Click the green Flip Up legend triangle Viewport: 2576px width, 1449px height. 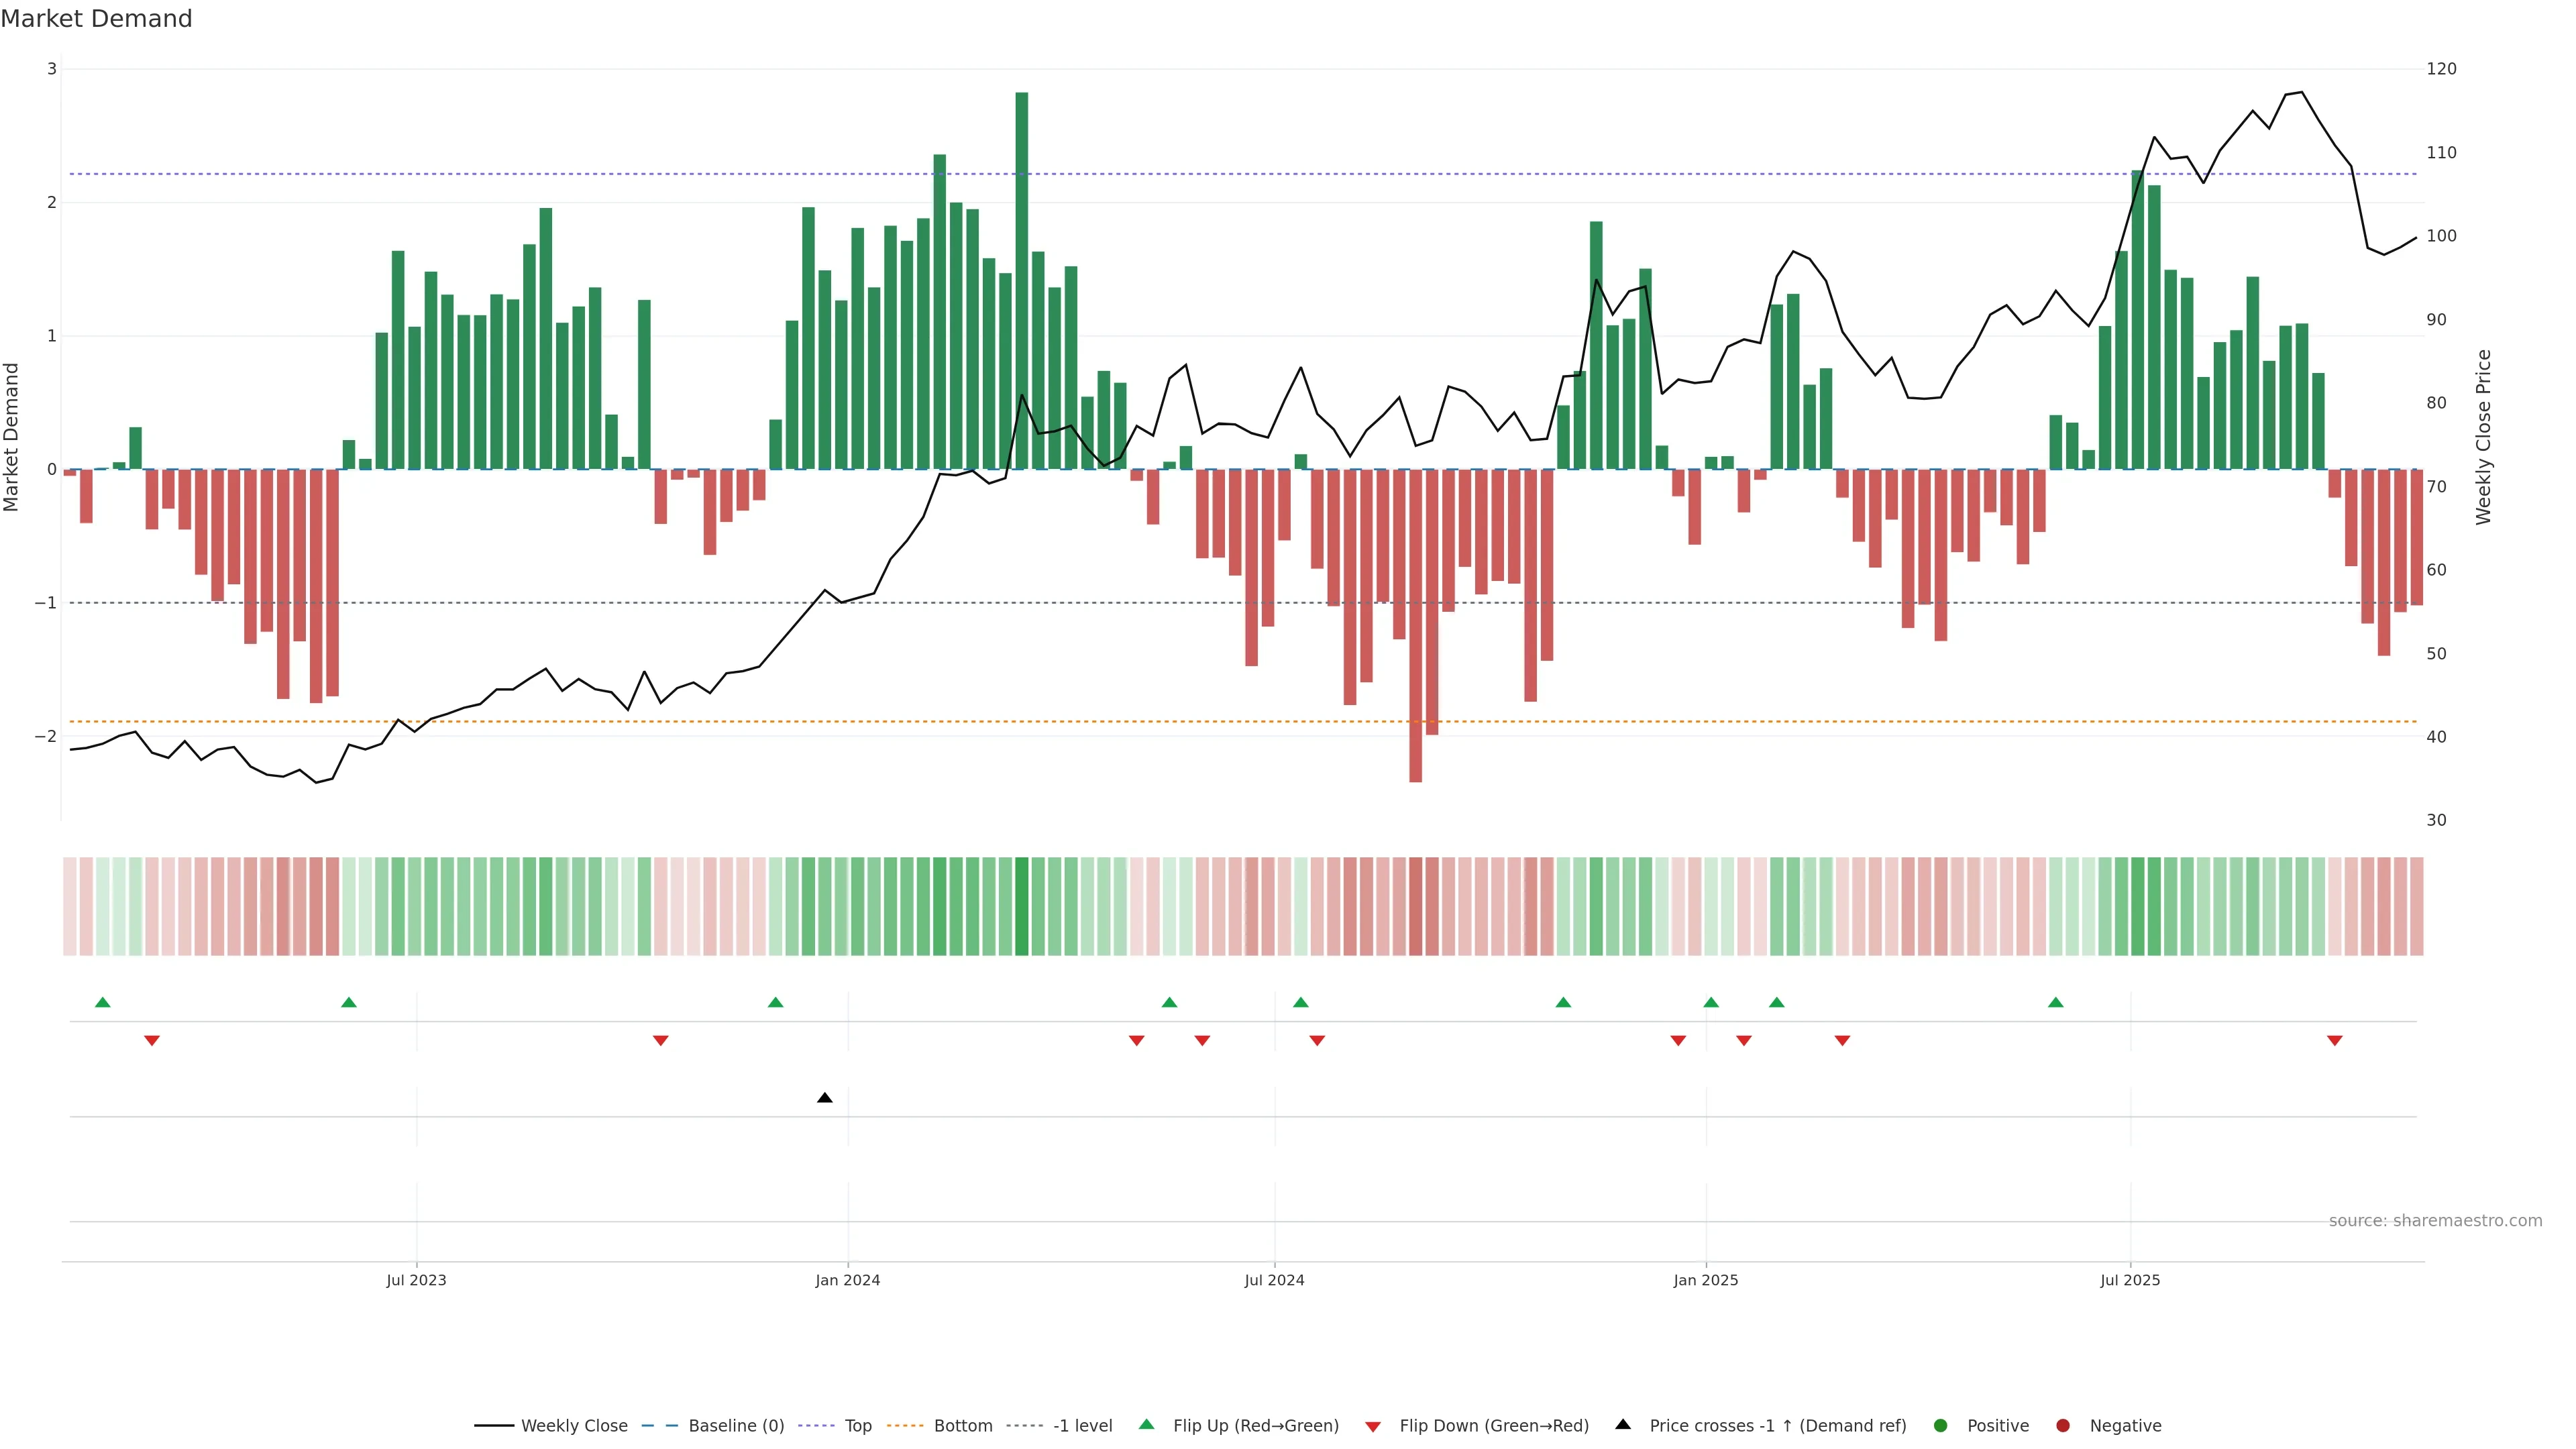click(1147, 1425)
